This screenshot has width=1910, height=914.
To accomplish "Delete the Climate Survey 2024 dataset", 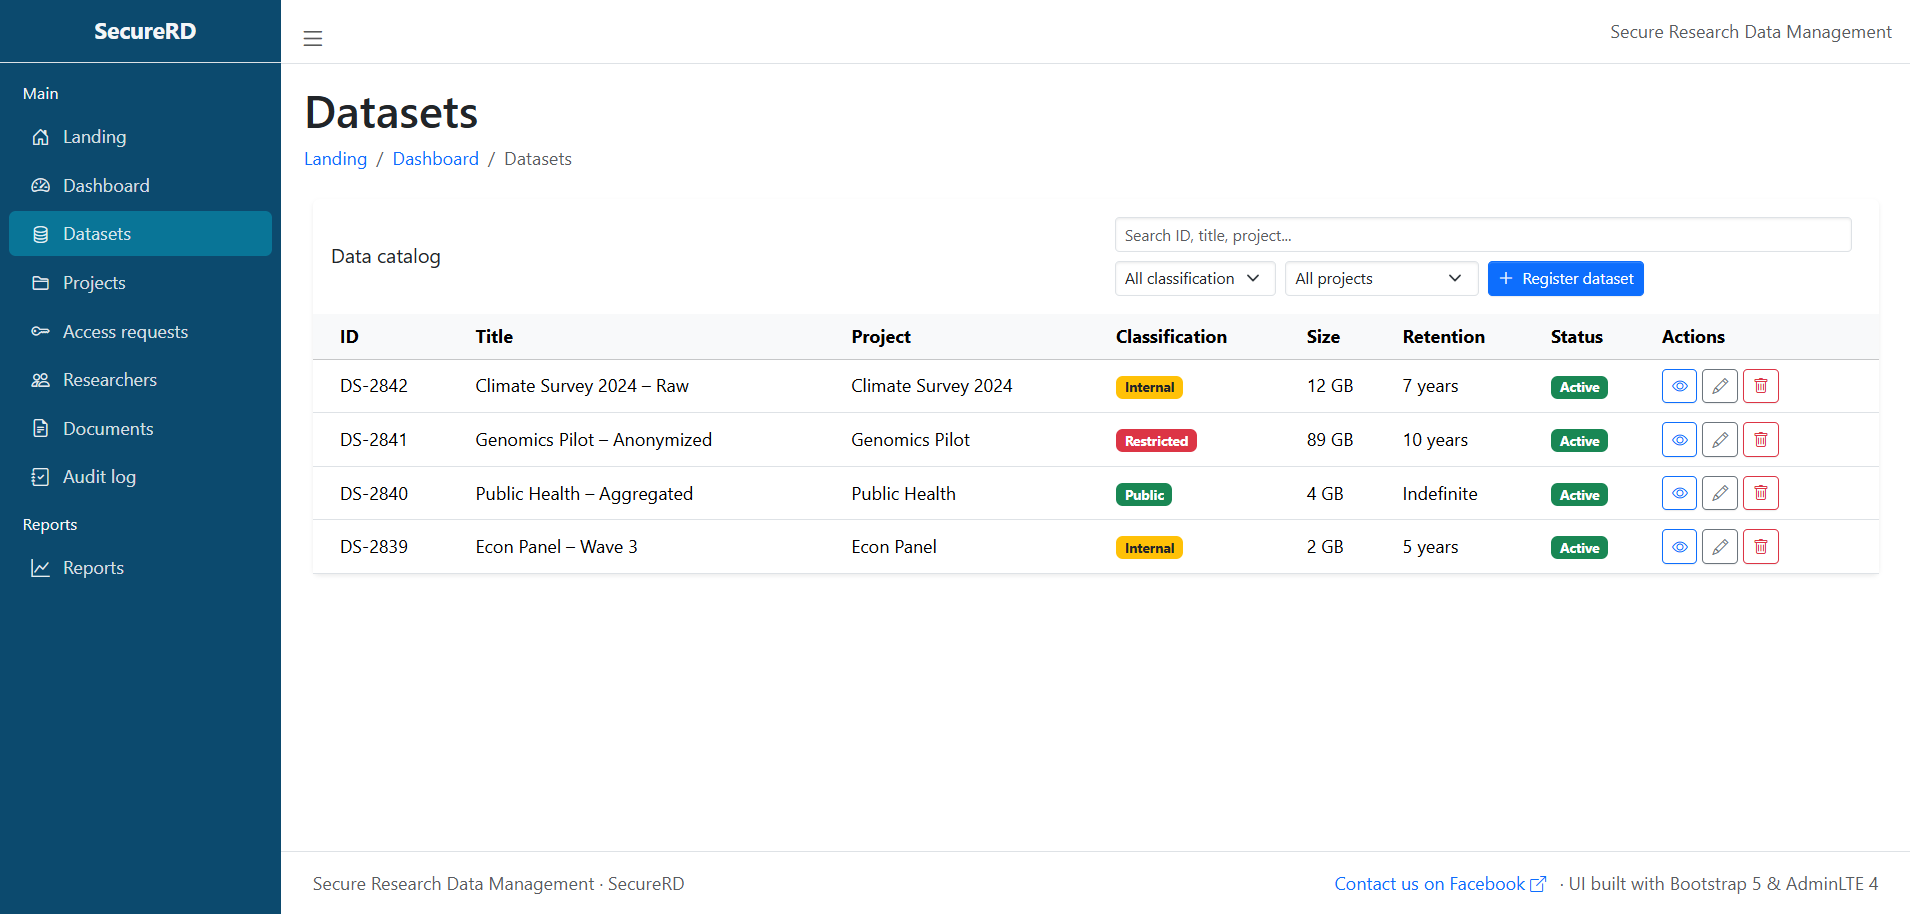I will [x=1760, y=386].
